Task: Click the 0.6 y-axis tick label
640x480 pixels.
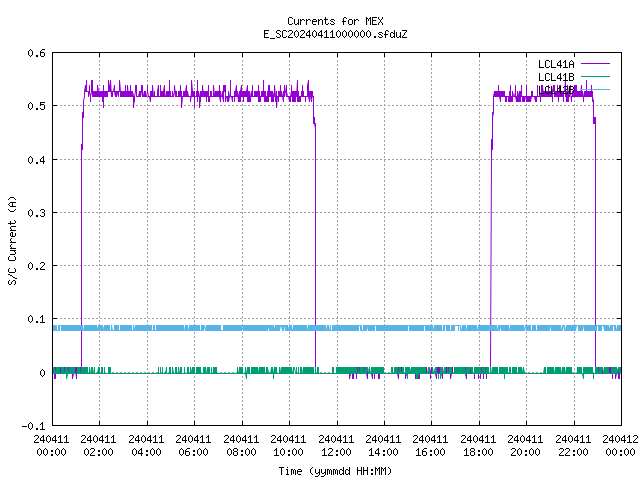Action: pos(36,53)
